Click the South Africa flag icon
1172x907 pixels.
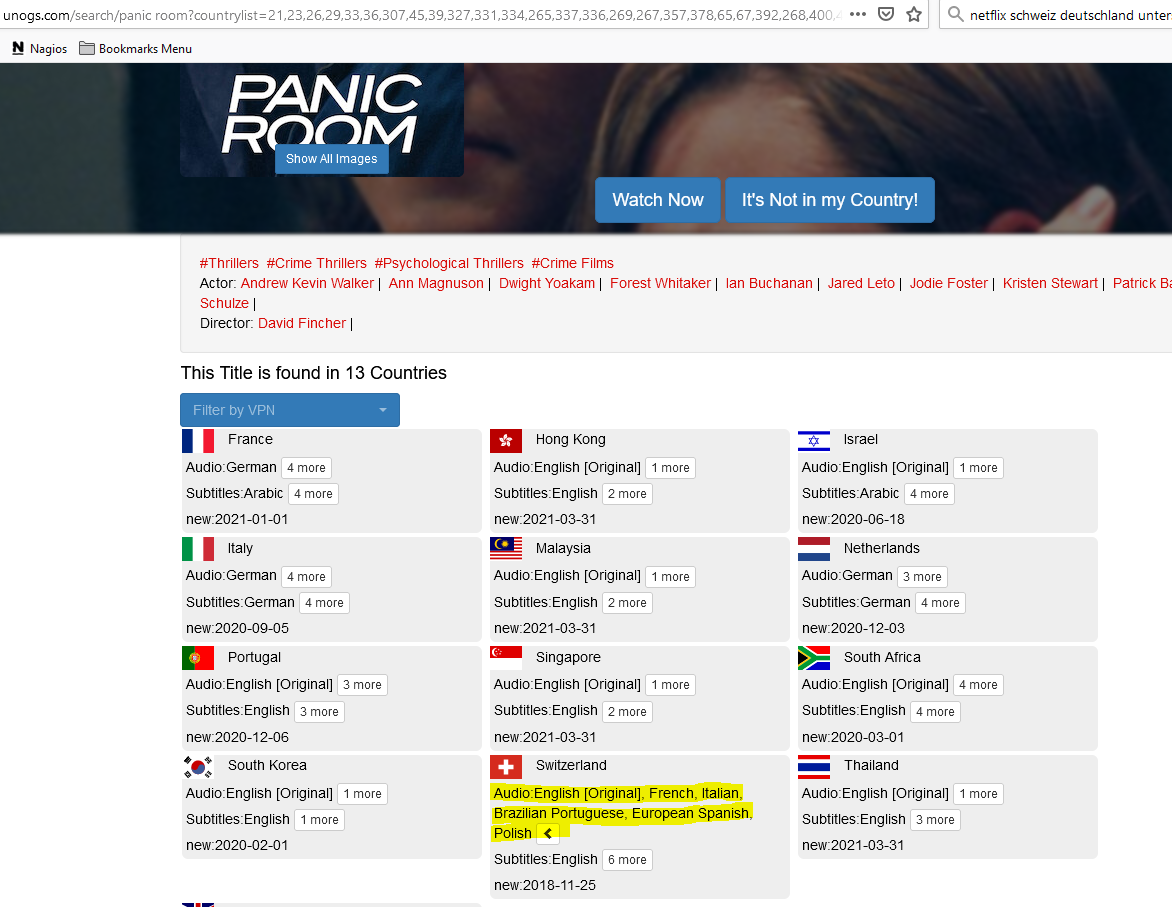pos(814,658)
